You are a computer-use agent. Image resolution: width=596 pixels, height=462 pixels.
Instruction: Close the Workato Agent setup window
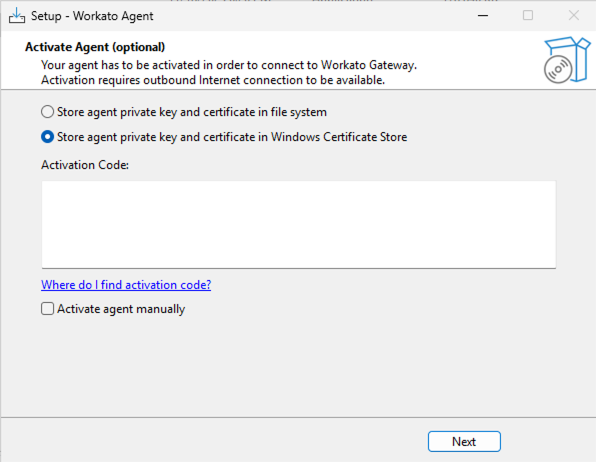pos(574,16)
